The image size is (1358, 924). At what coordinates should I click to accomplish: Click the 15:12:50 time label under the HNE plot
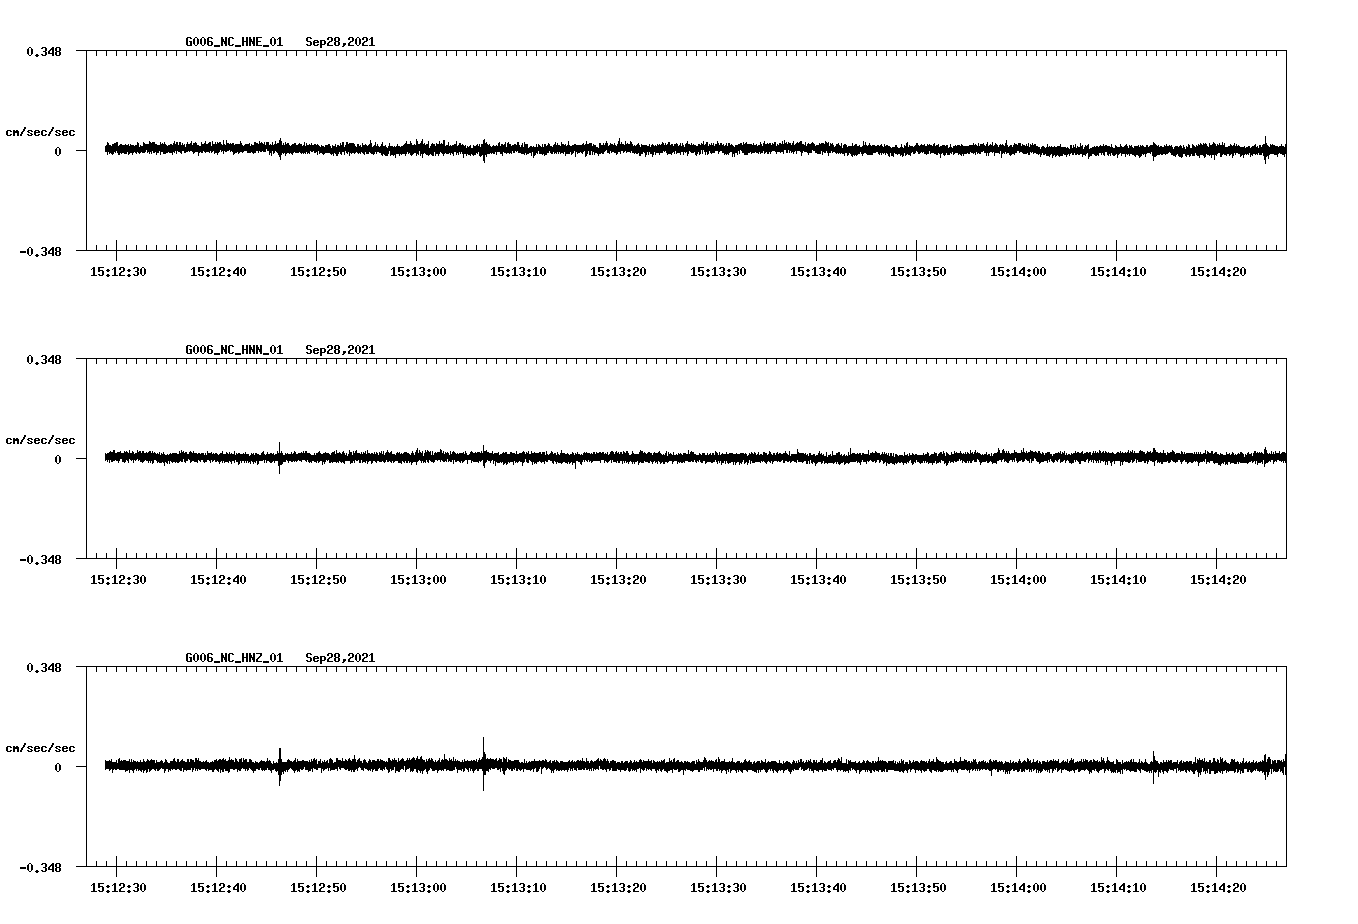318,271
